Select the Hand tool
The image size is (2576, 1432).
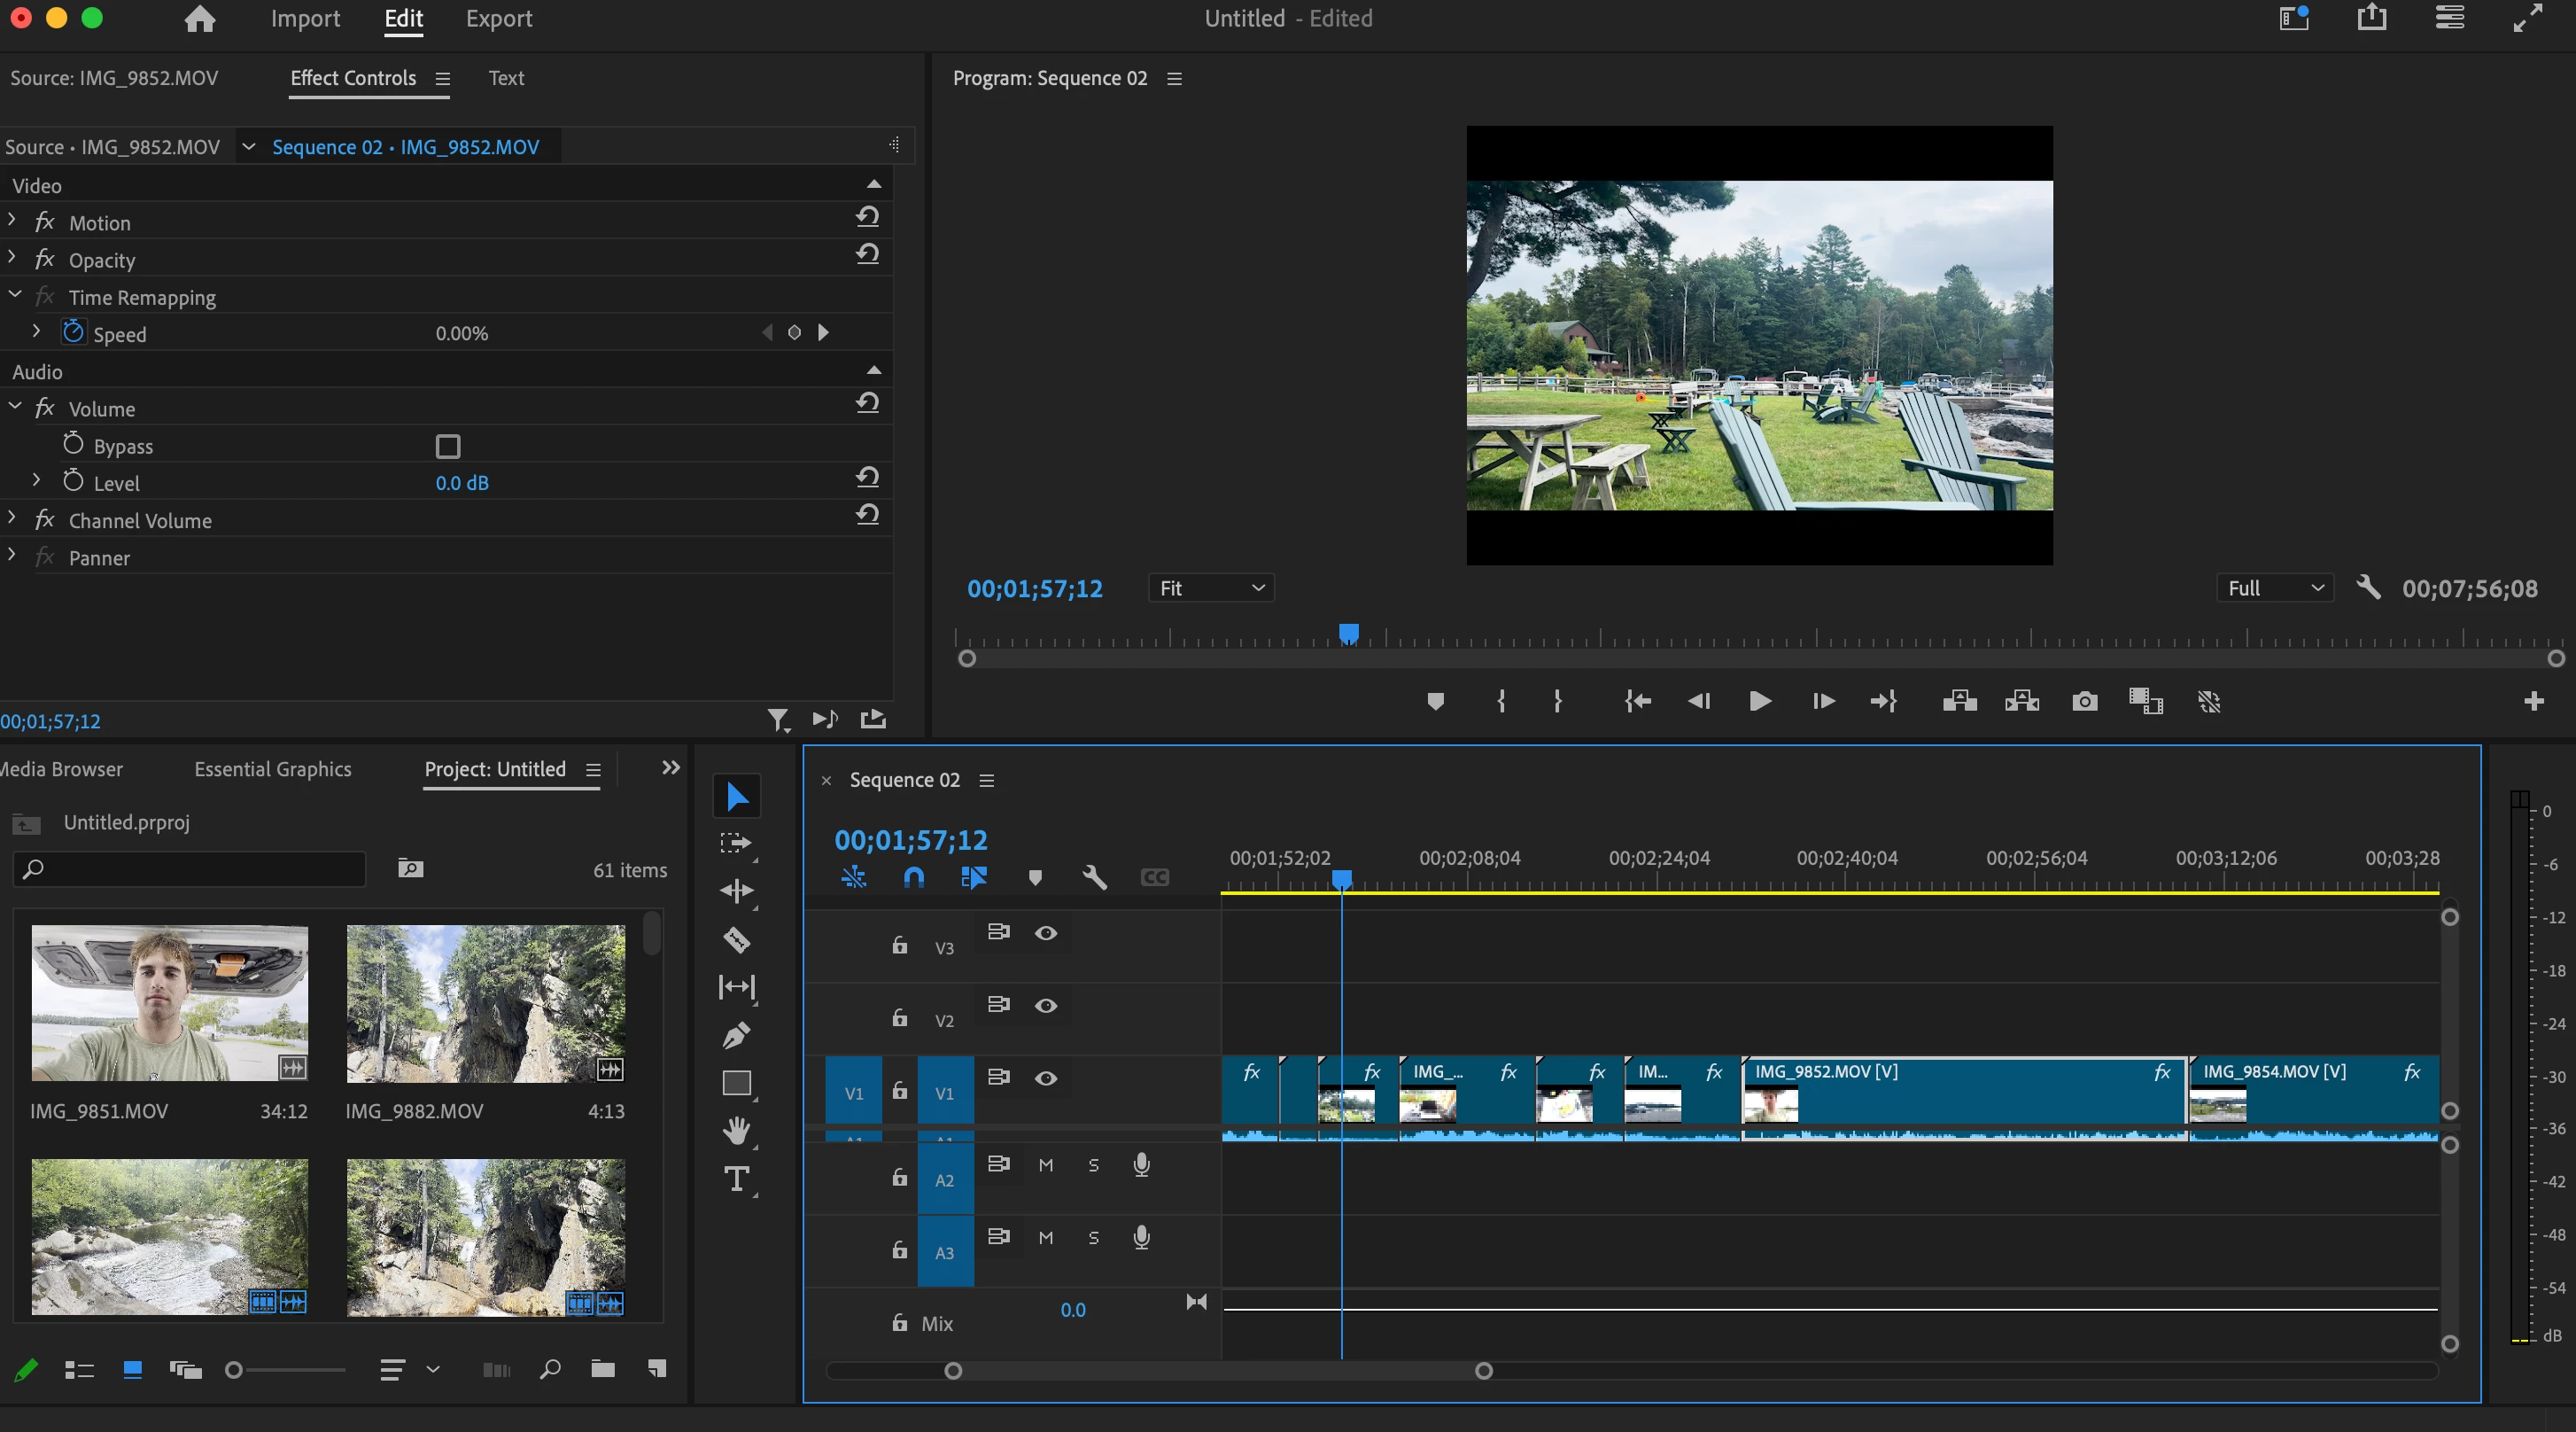pos(737,1131)
